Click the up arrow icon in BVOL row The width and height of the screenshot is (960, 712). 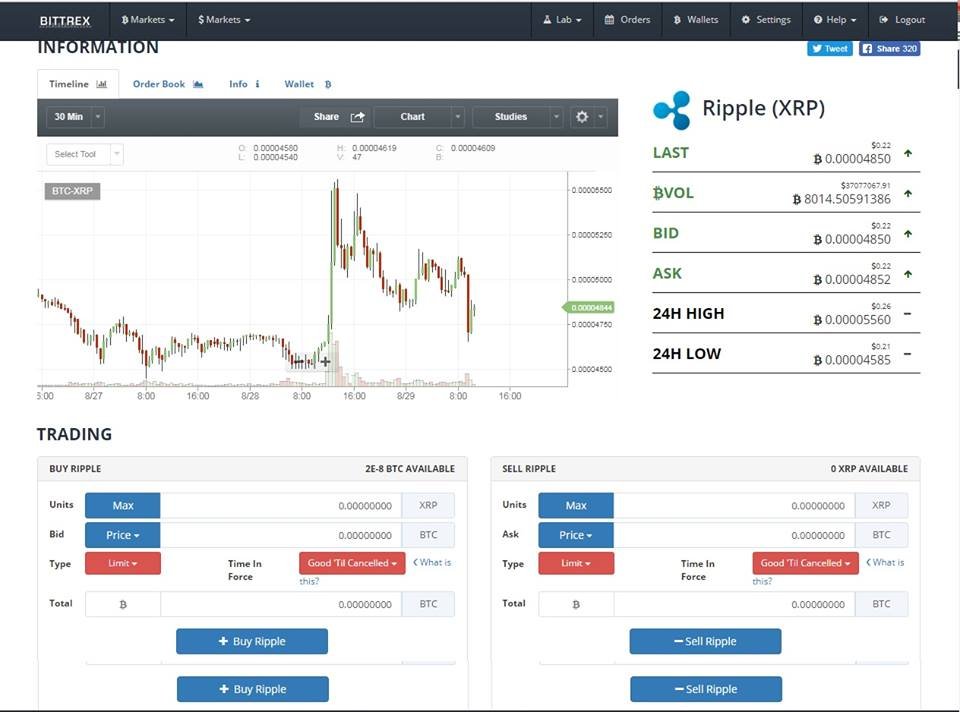pyautogui.click(x=908, y=193)
